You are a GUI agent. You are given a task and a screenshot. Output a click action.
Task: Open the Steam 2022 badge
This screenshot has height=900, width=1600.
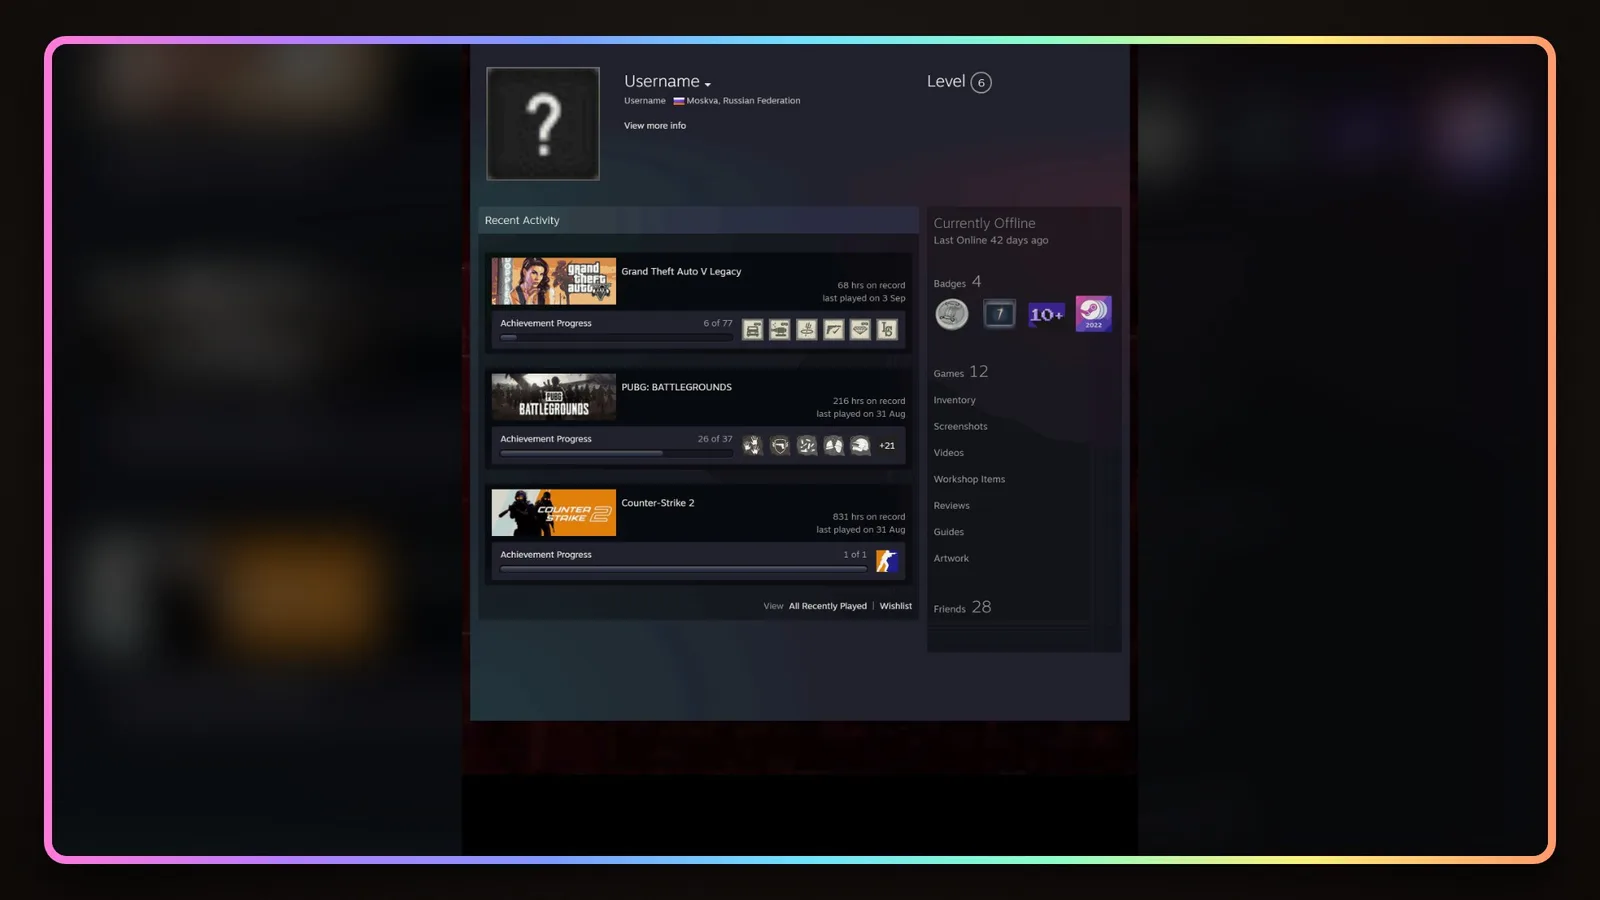[x=1093, y=314]
